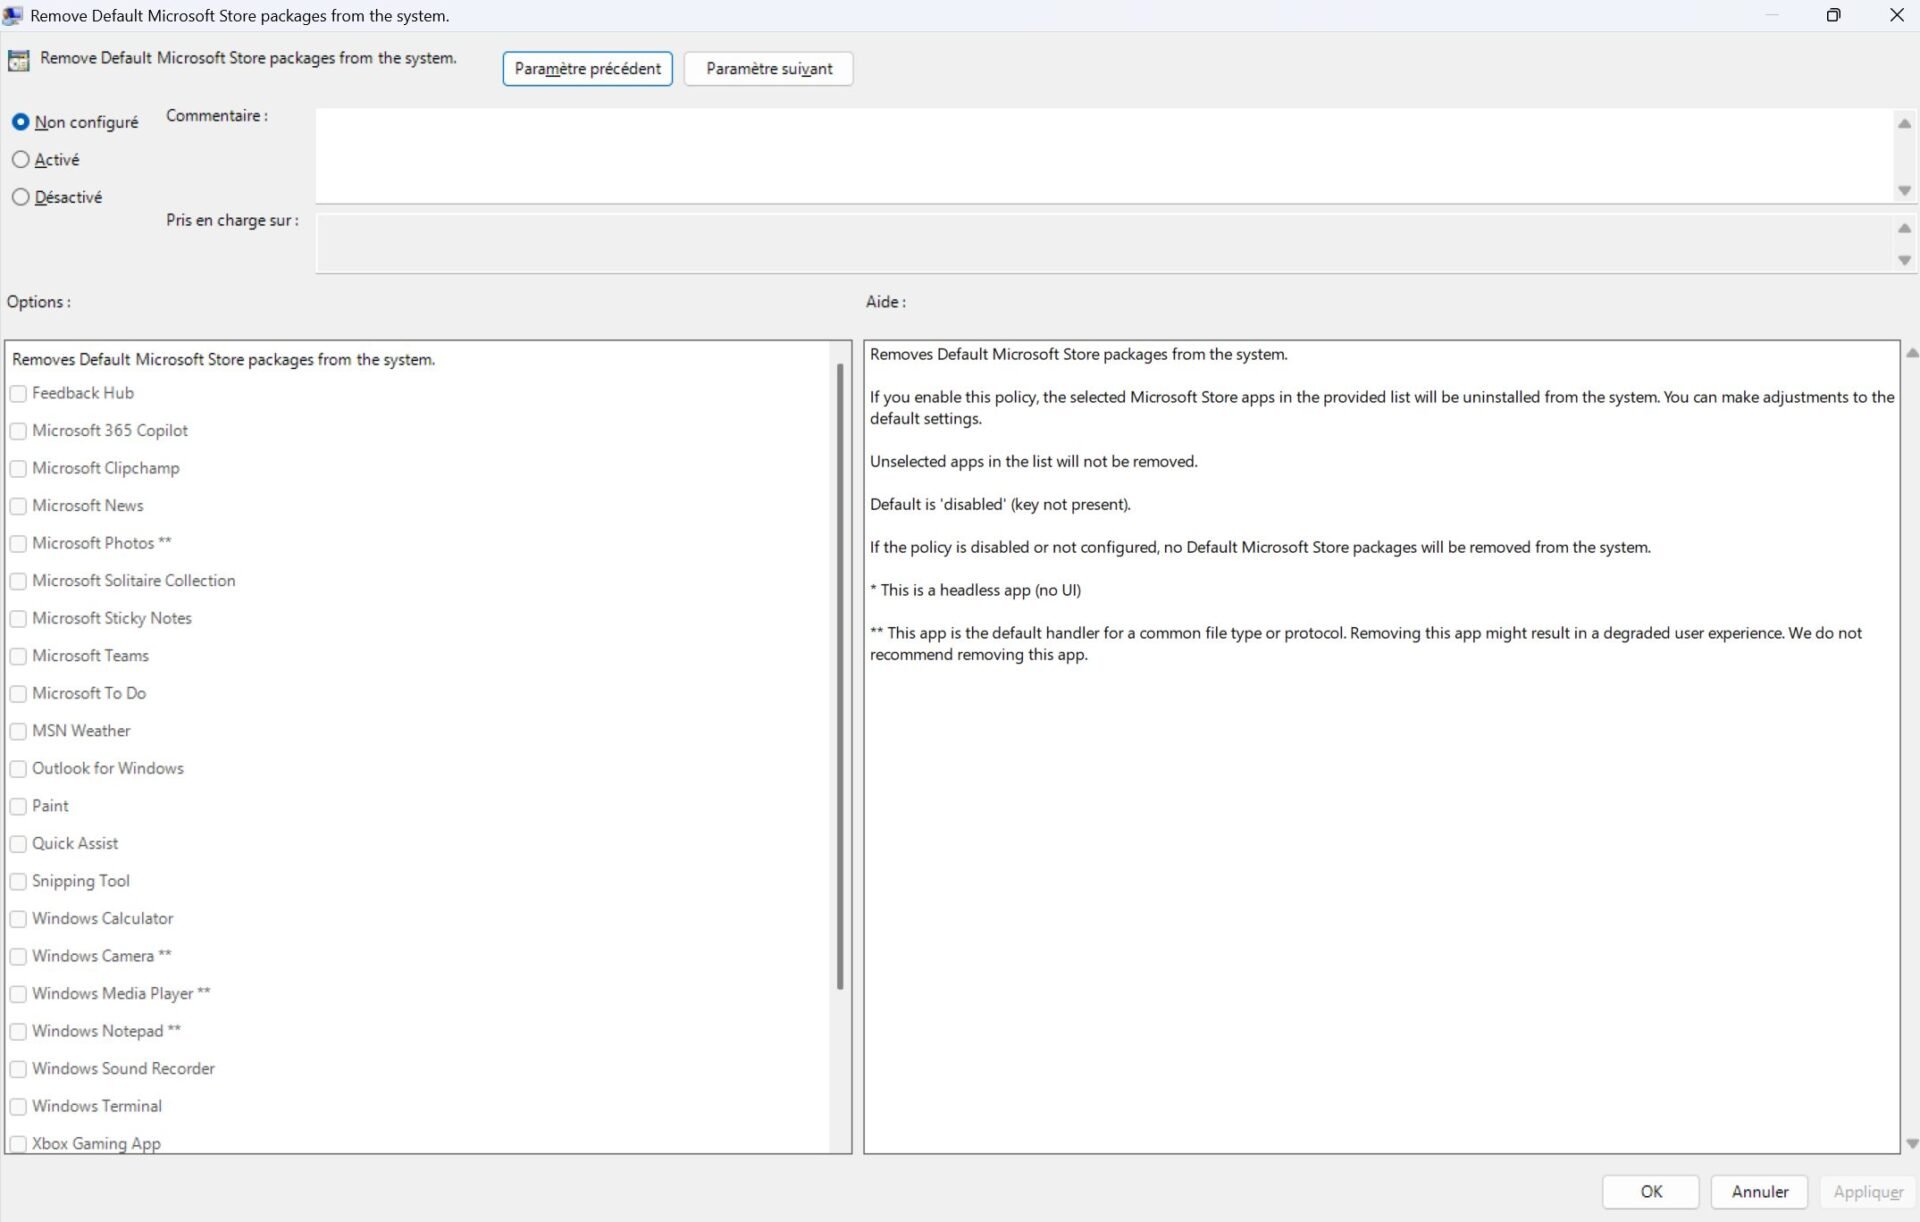Viewport: 1920px width, 1222px height.
Task: Toggle Windows Camera checkbox
Action: point(18,956)
